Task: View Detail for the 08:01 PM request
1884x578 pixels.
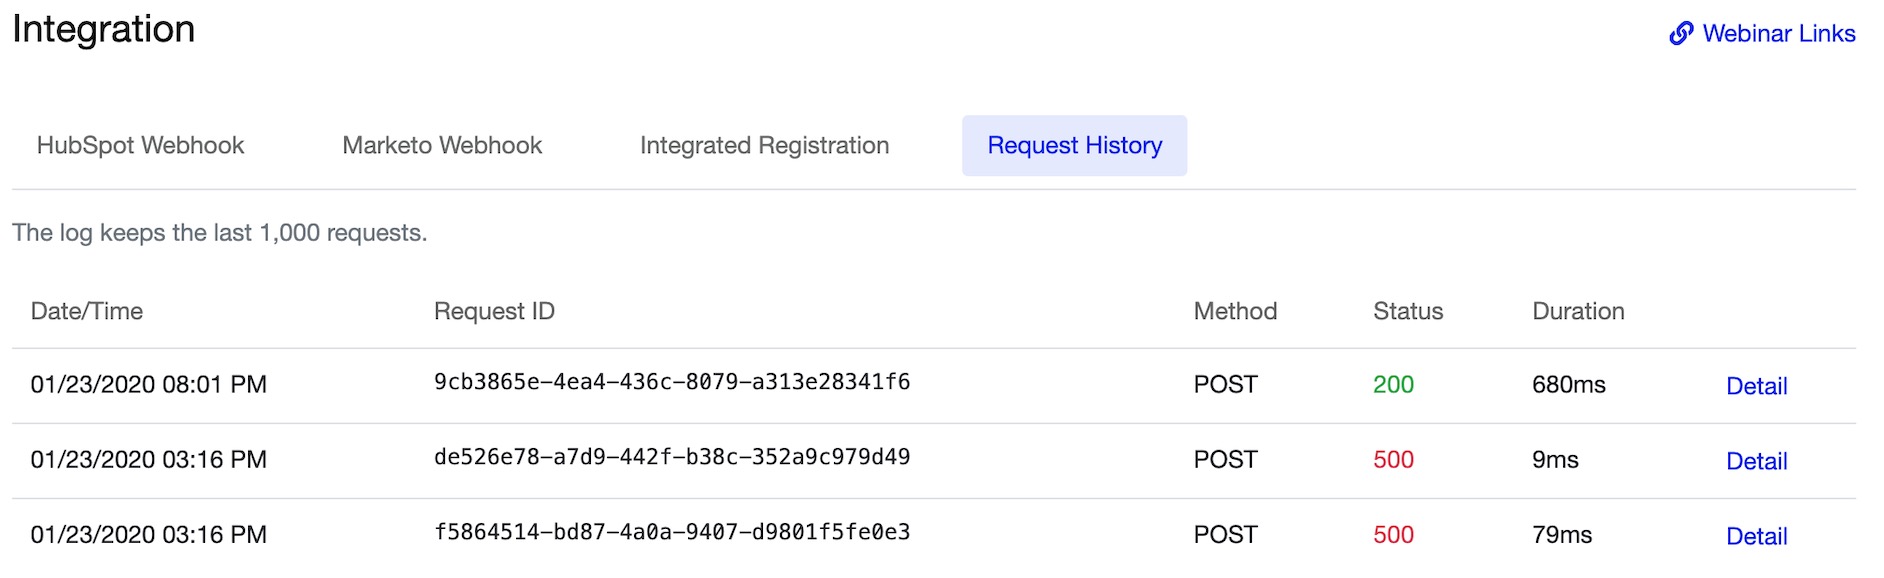Action: [x=1756, y=386]
